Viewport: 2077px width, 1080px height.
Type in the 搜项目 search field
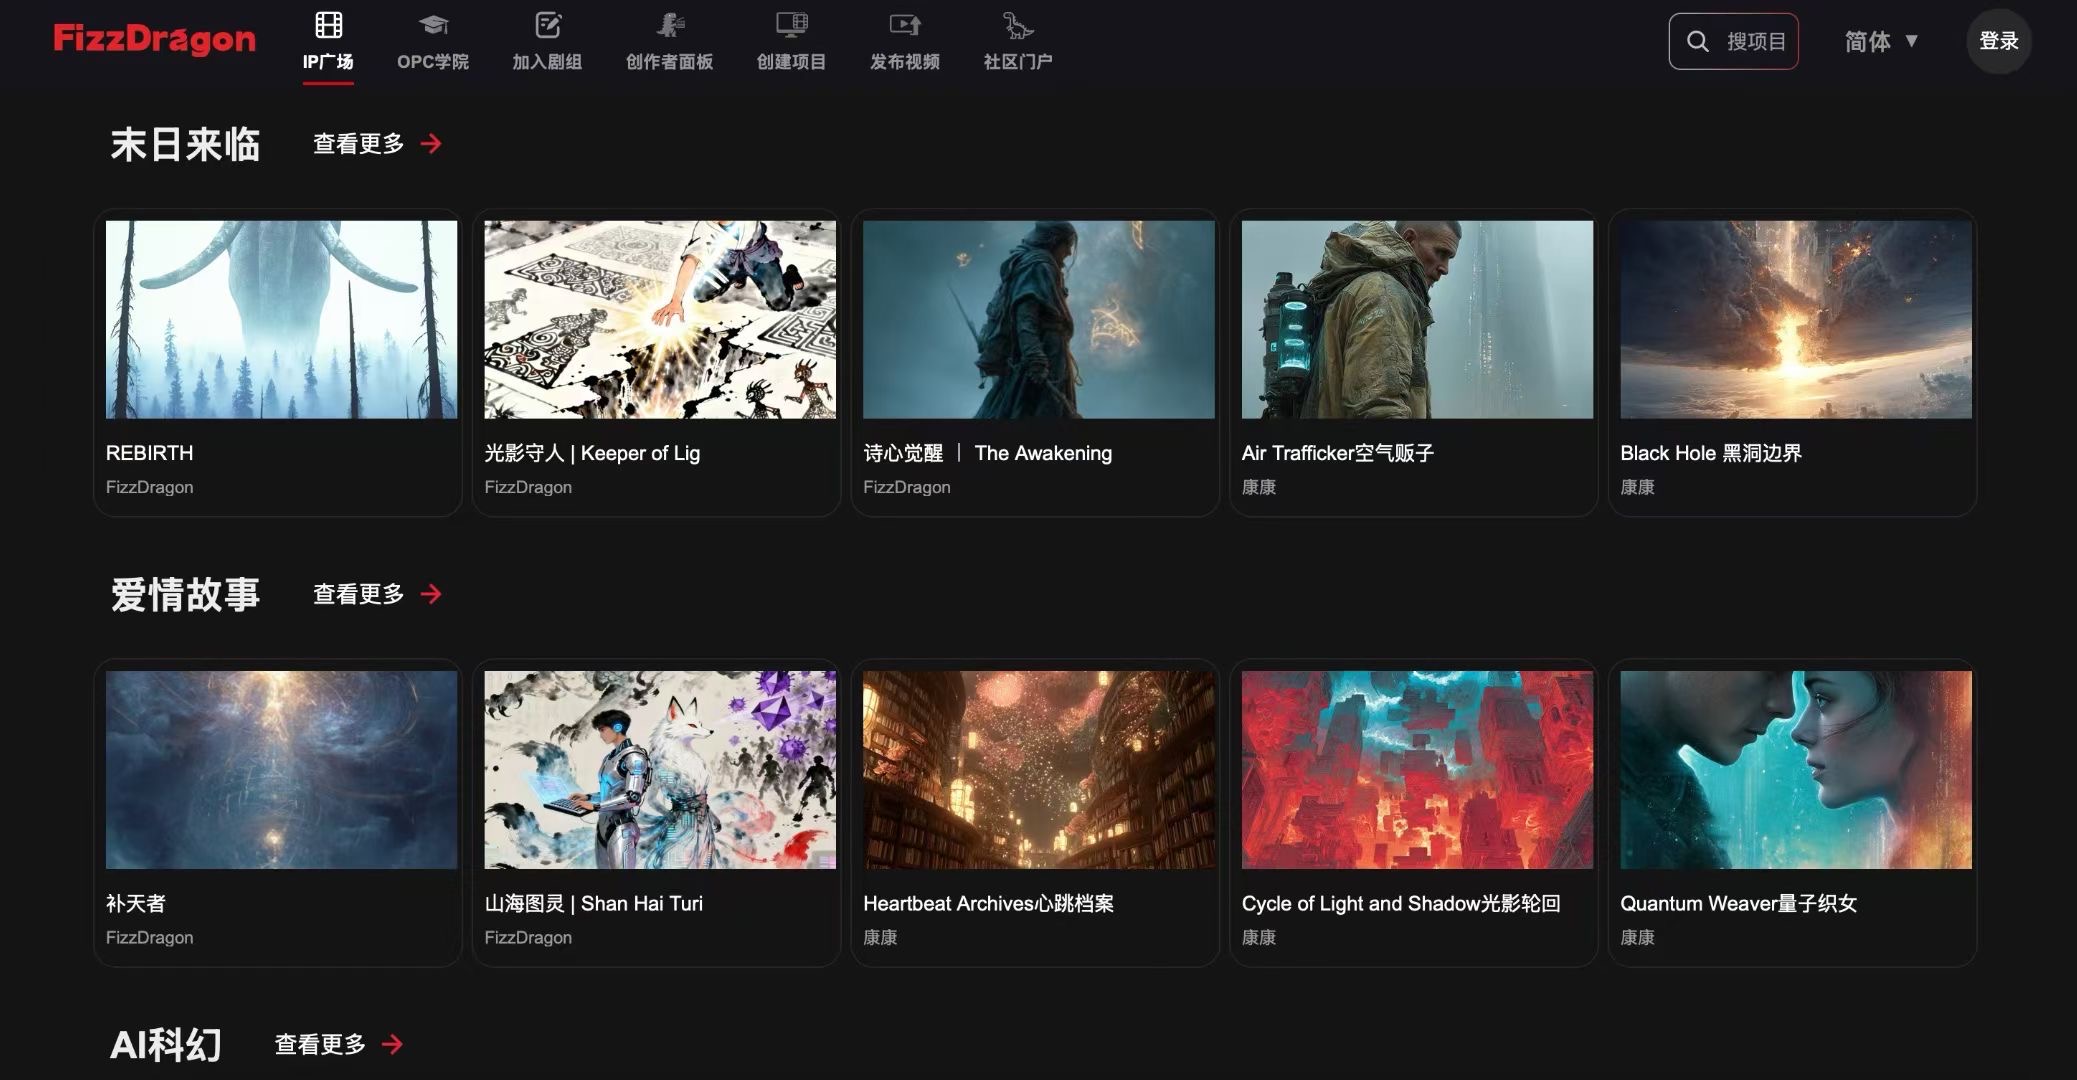[x=1756, y=41]
